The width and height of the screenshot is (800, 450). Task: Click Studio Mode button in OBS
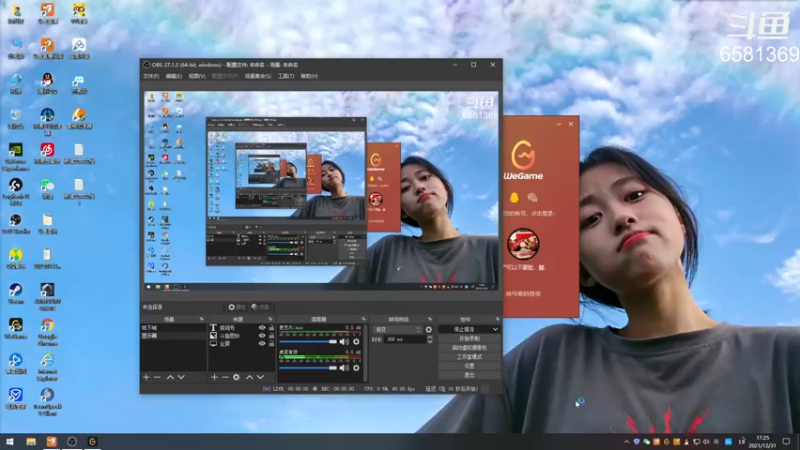469,357
